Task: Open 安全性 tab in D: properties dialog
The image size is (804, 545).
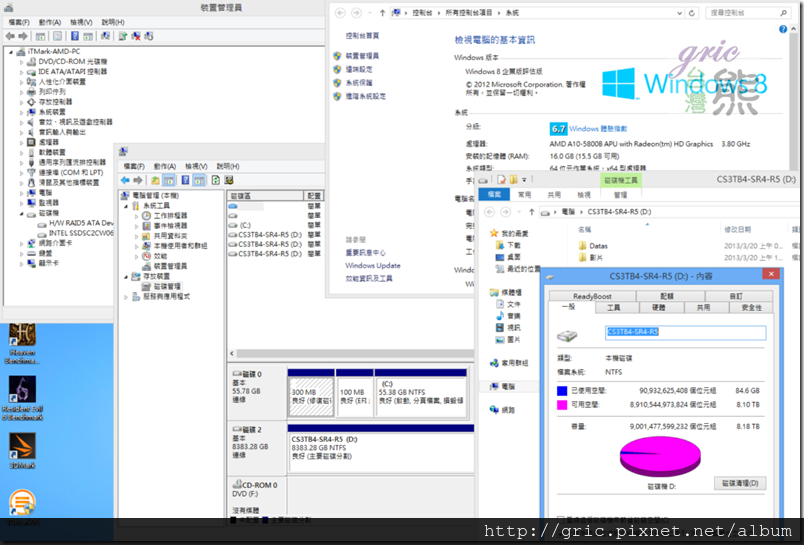Action: click(x=751, y=308)
